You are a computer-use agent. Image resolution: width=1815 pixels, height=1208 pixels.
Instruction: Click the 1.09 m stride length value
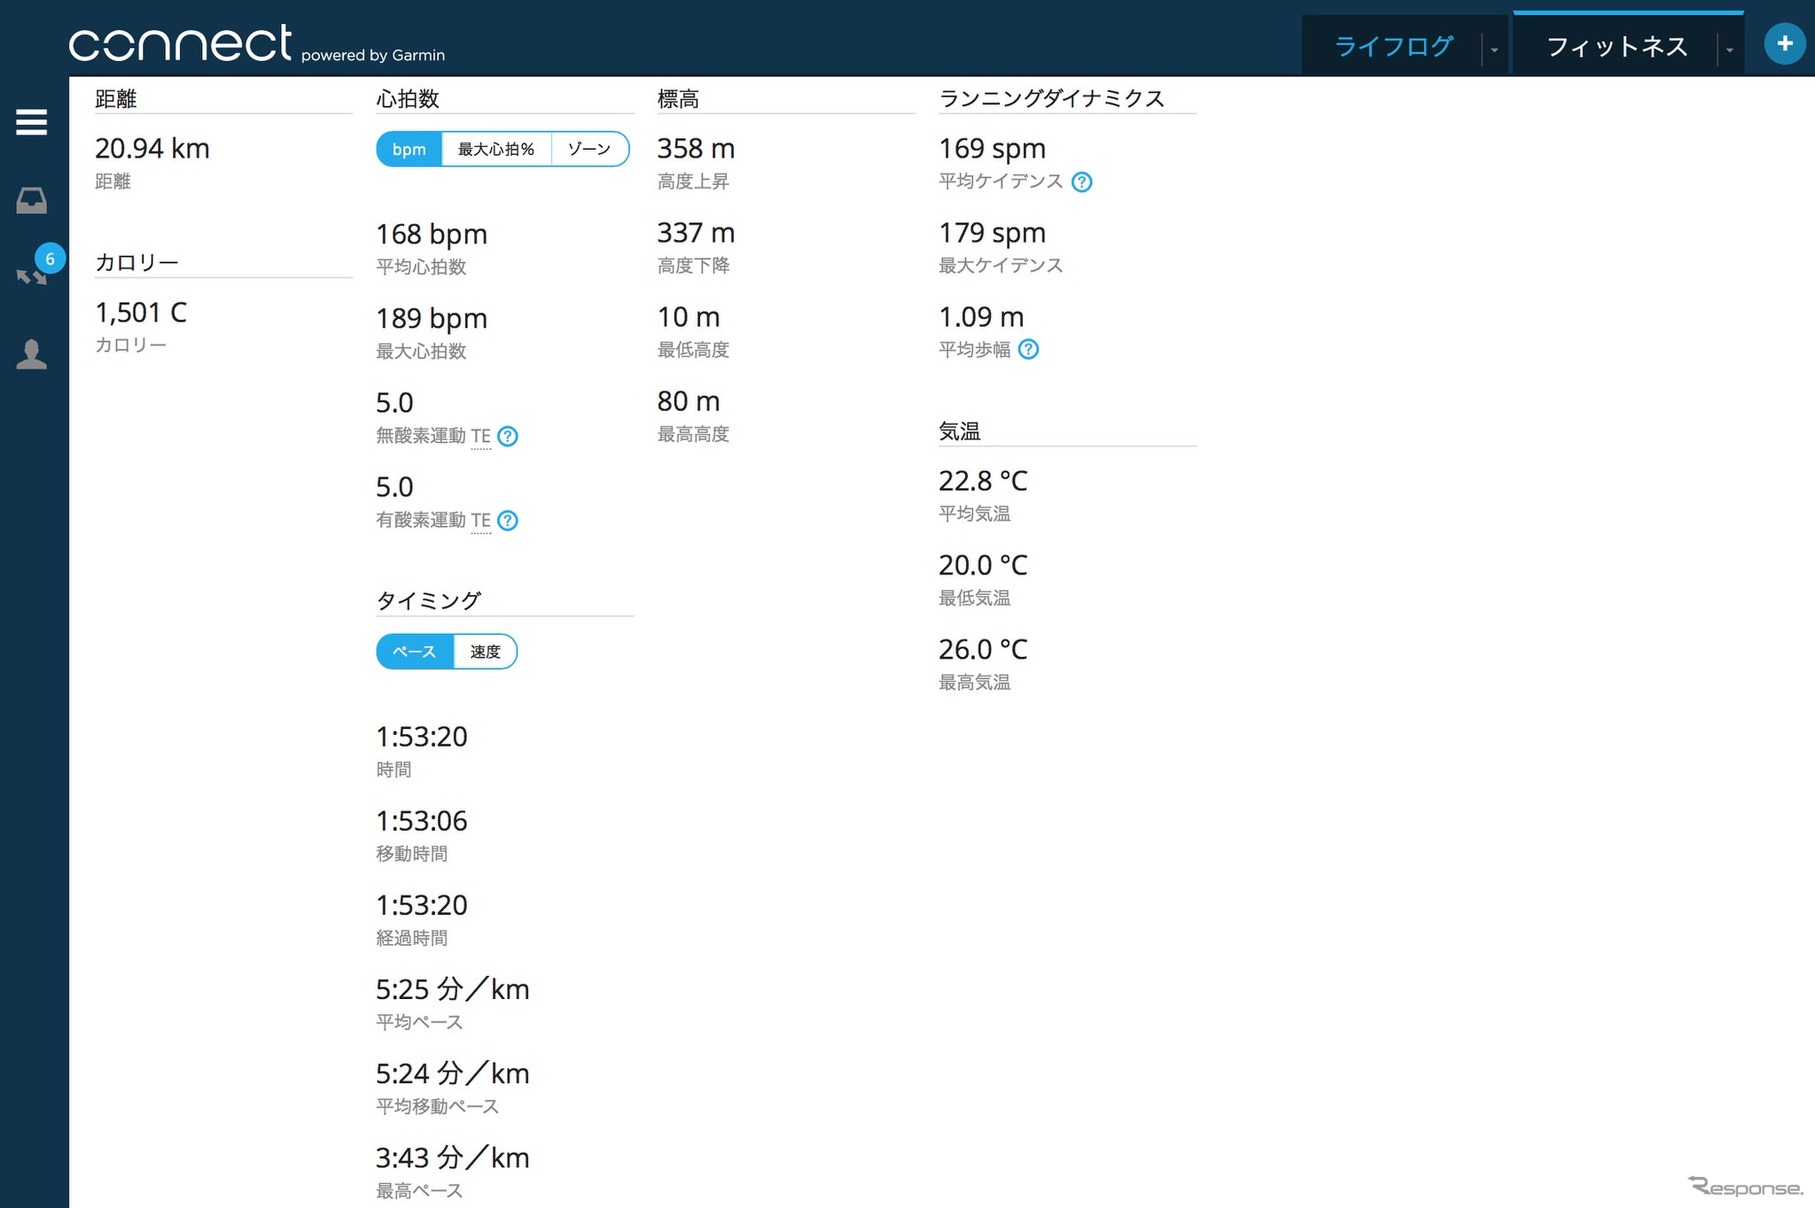point(981,317)
